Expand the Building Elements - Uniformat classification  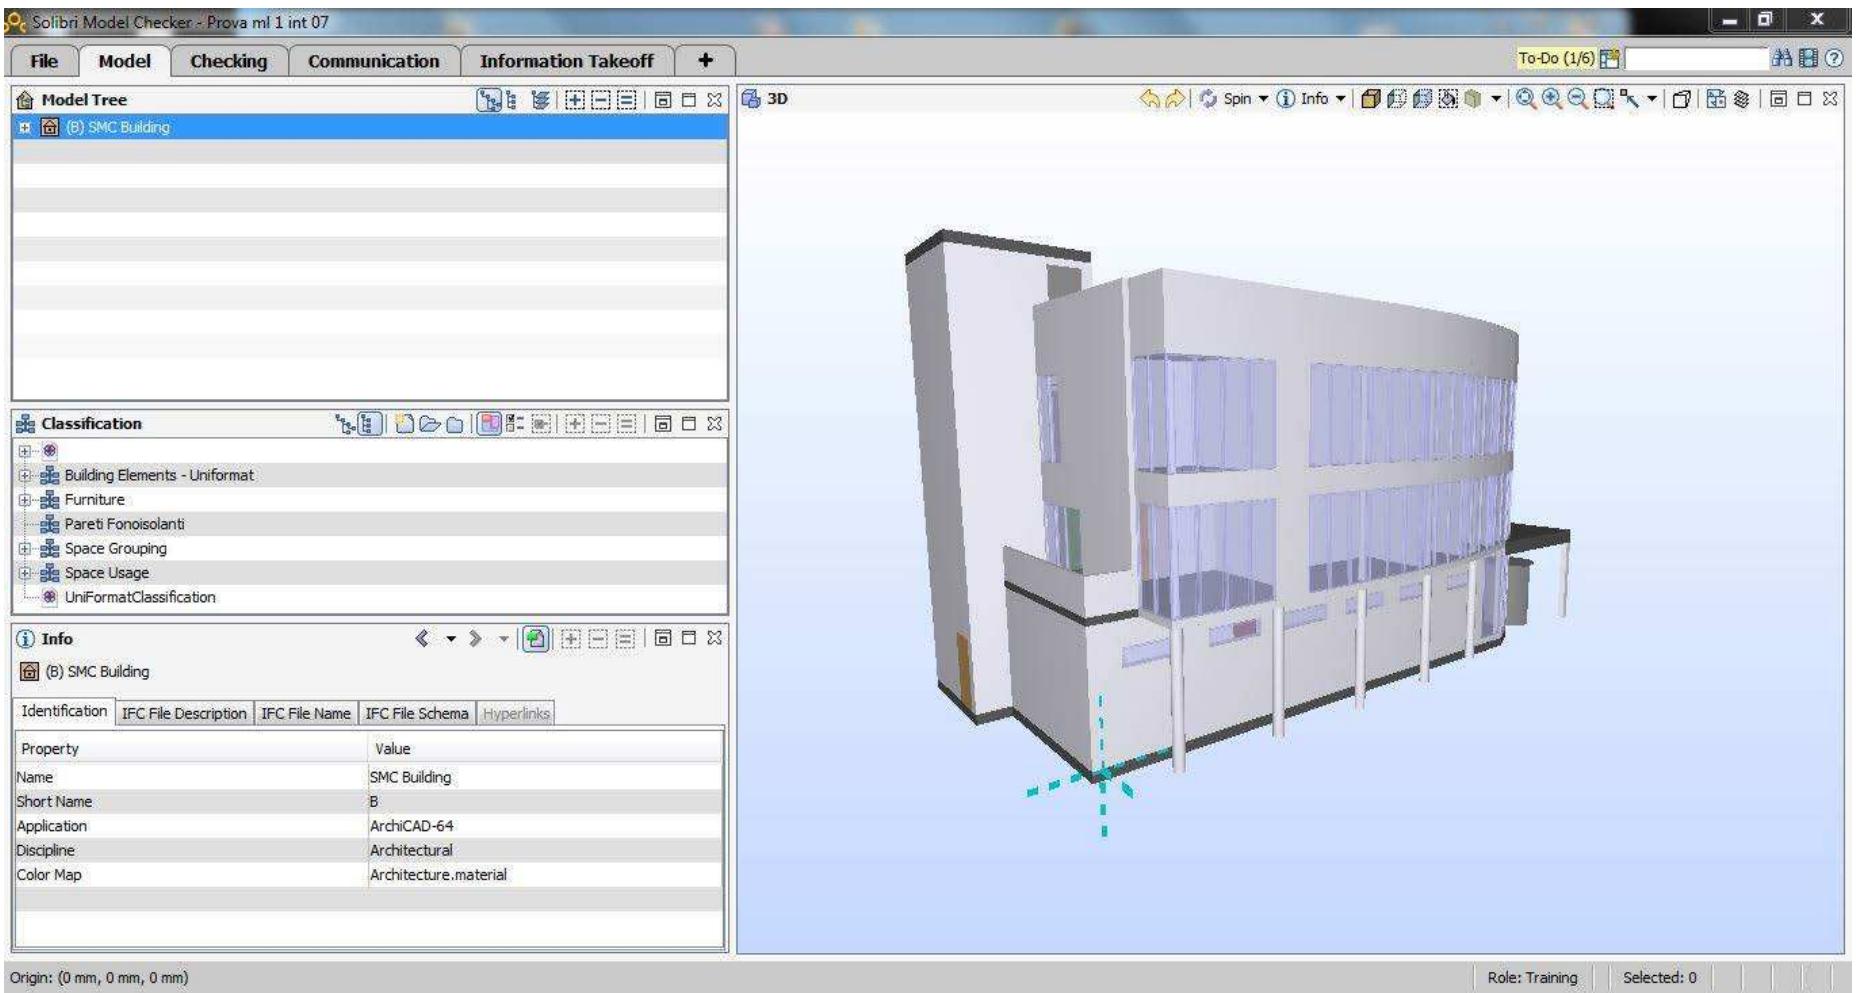point(24,476)
